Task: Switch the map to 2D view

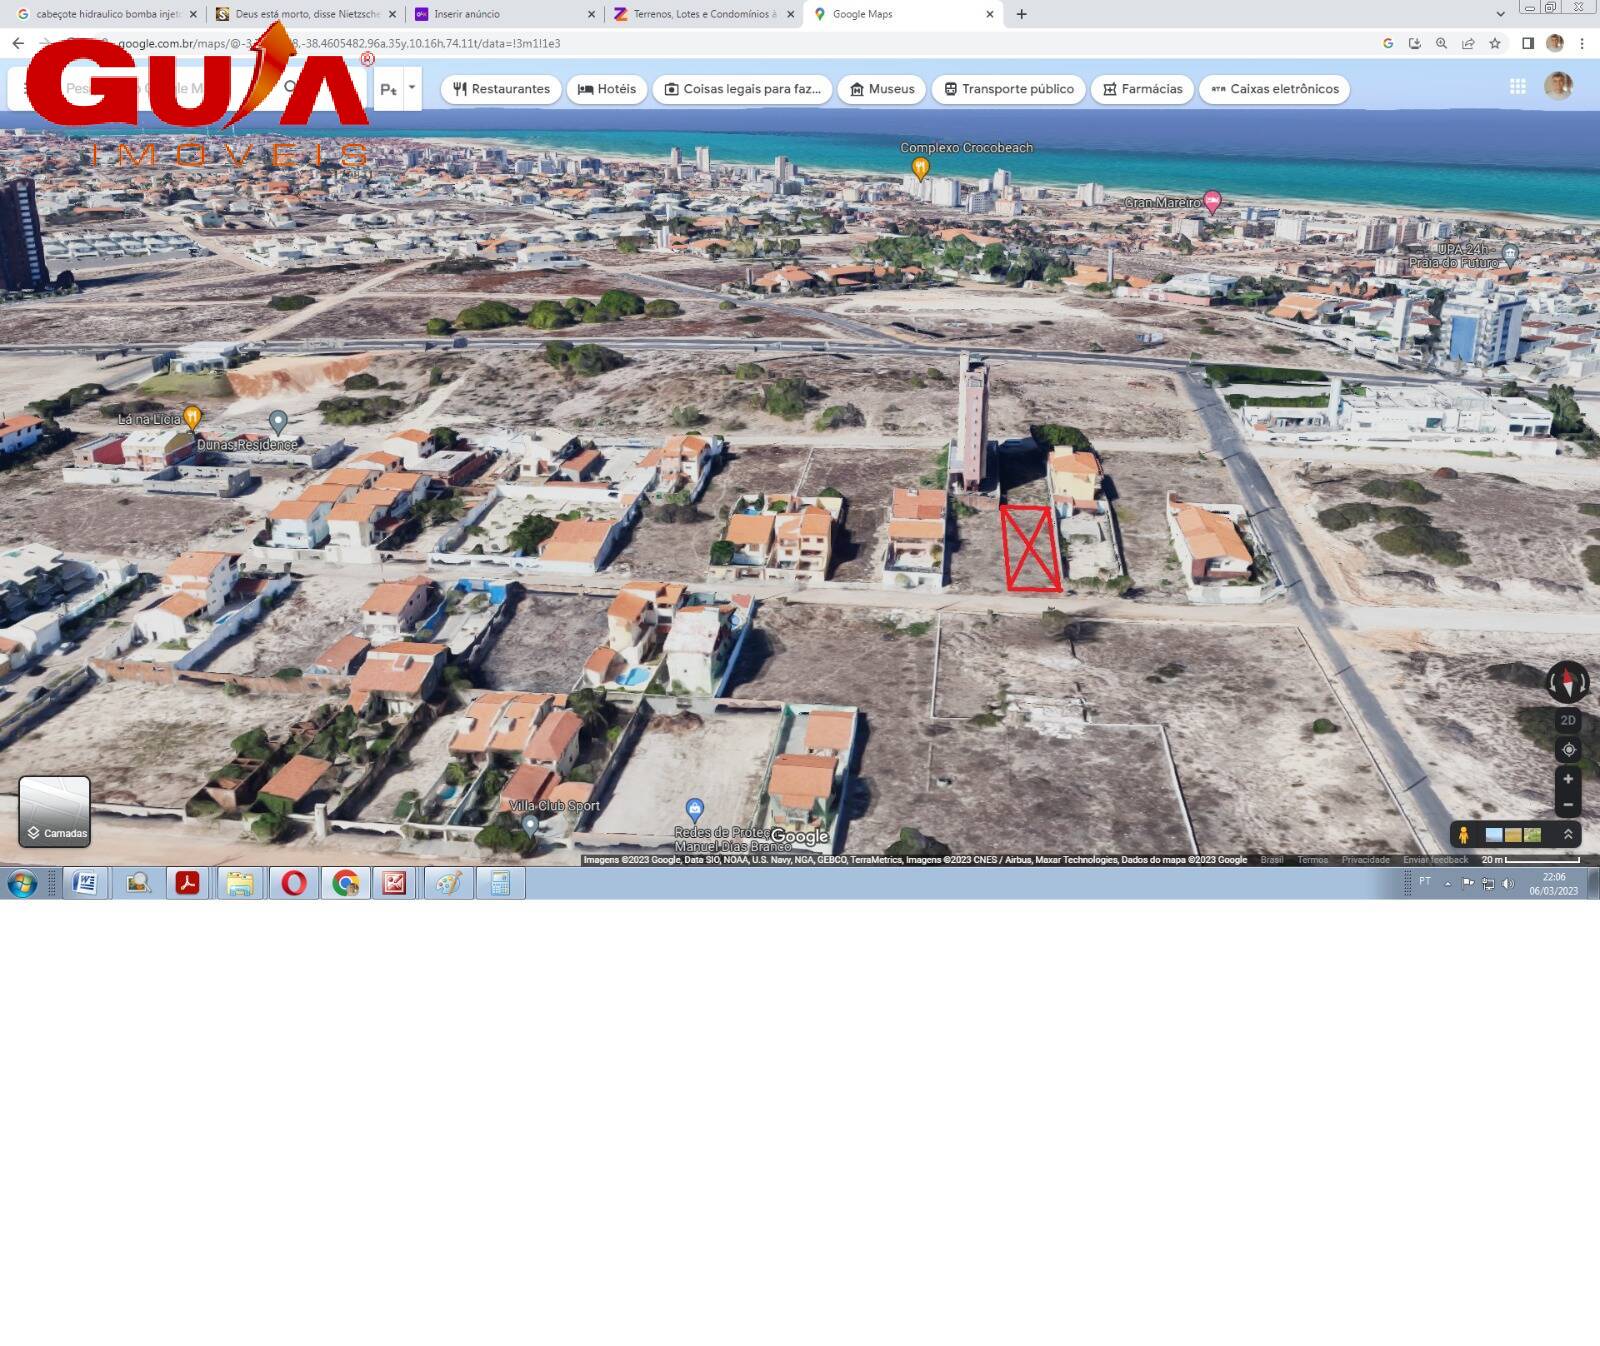Action: click(x=1568, y=720)
